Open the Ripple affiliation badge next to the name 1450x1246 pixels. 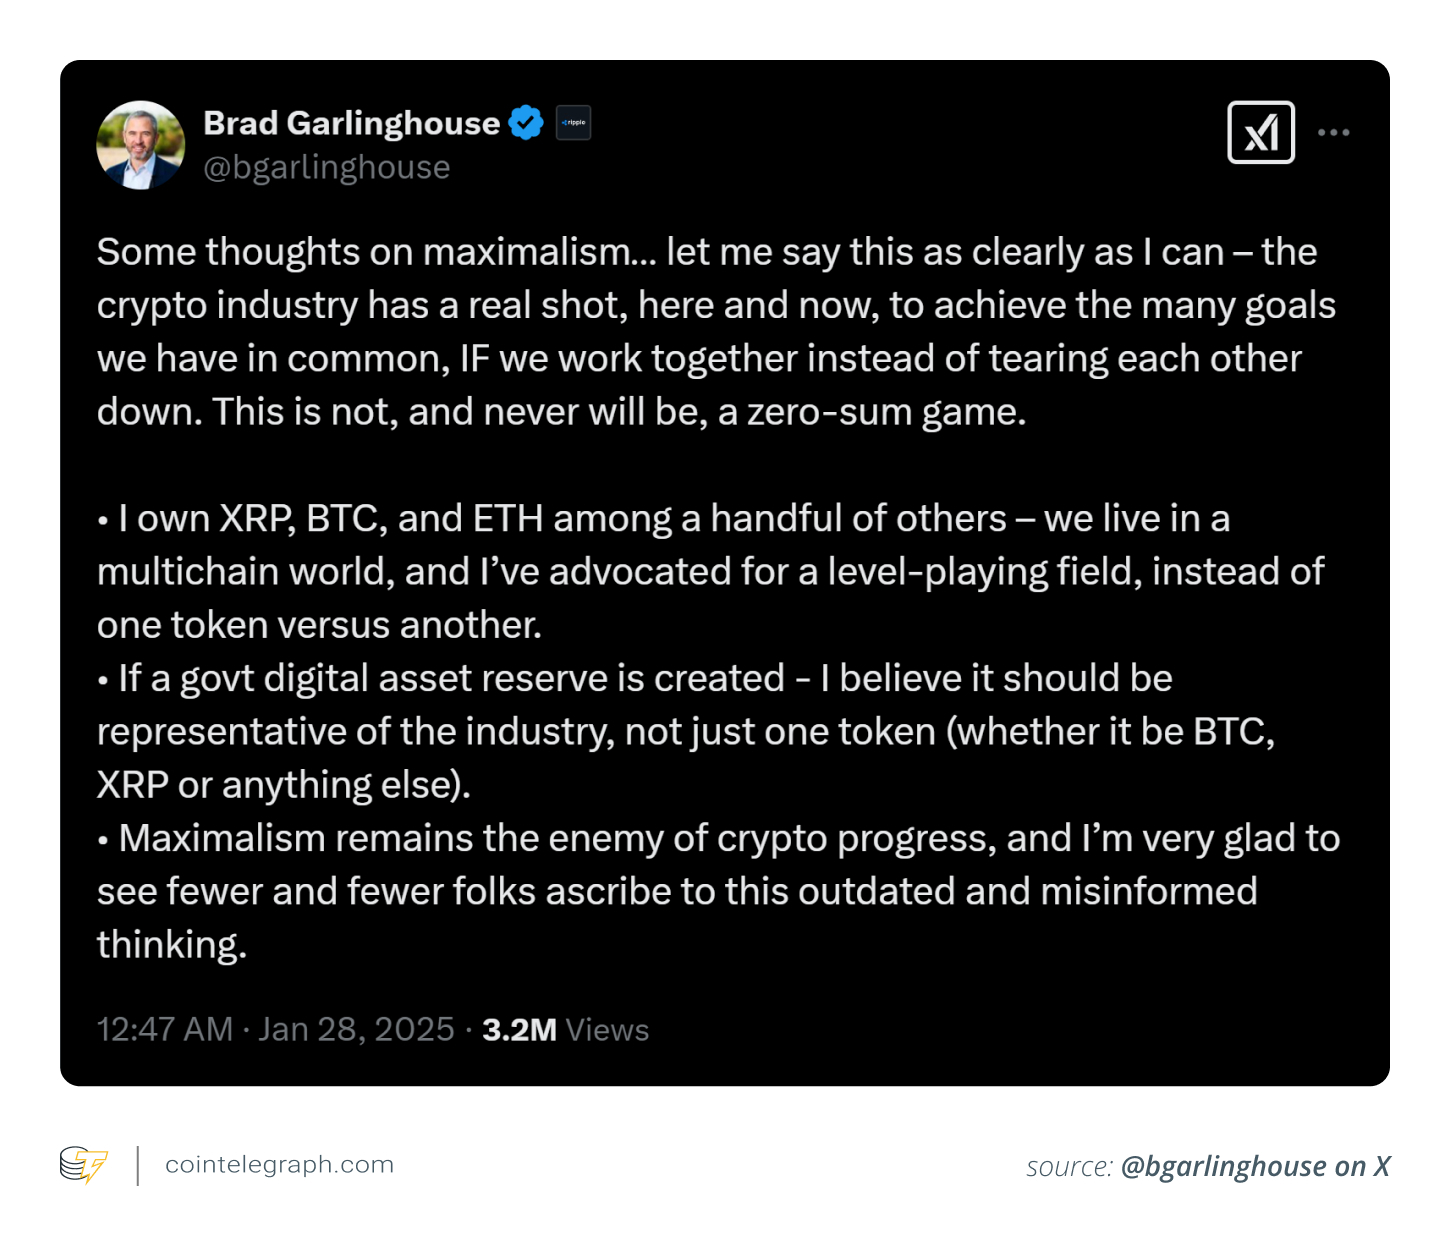[x=573, y=122]
